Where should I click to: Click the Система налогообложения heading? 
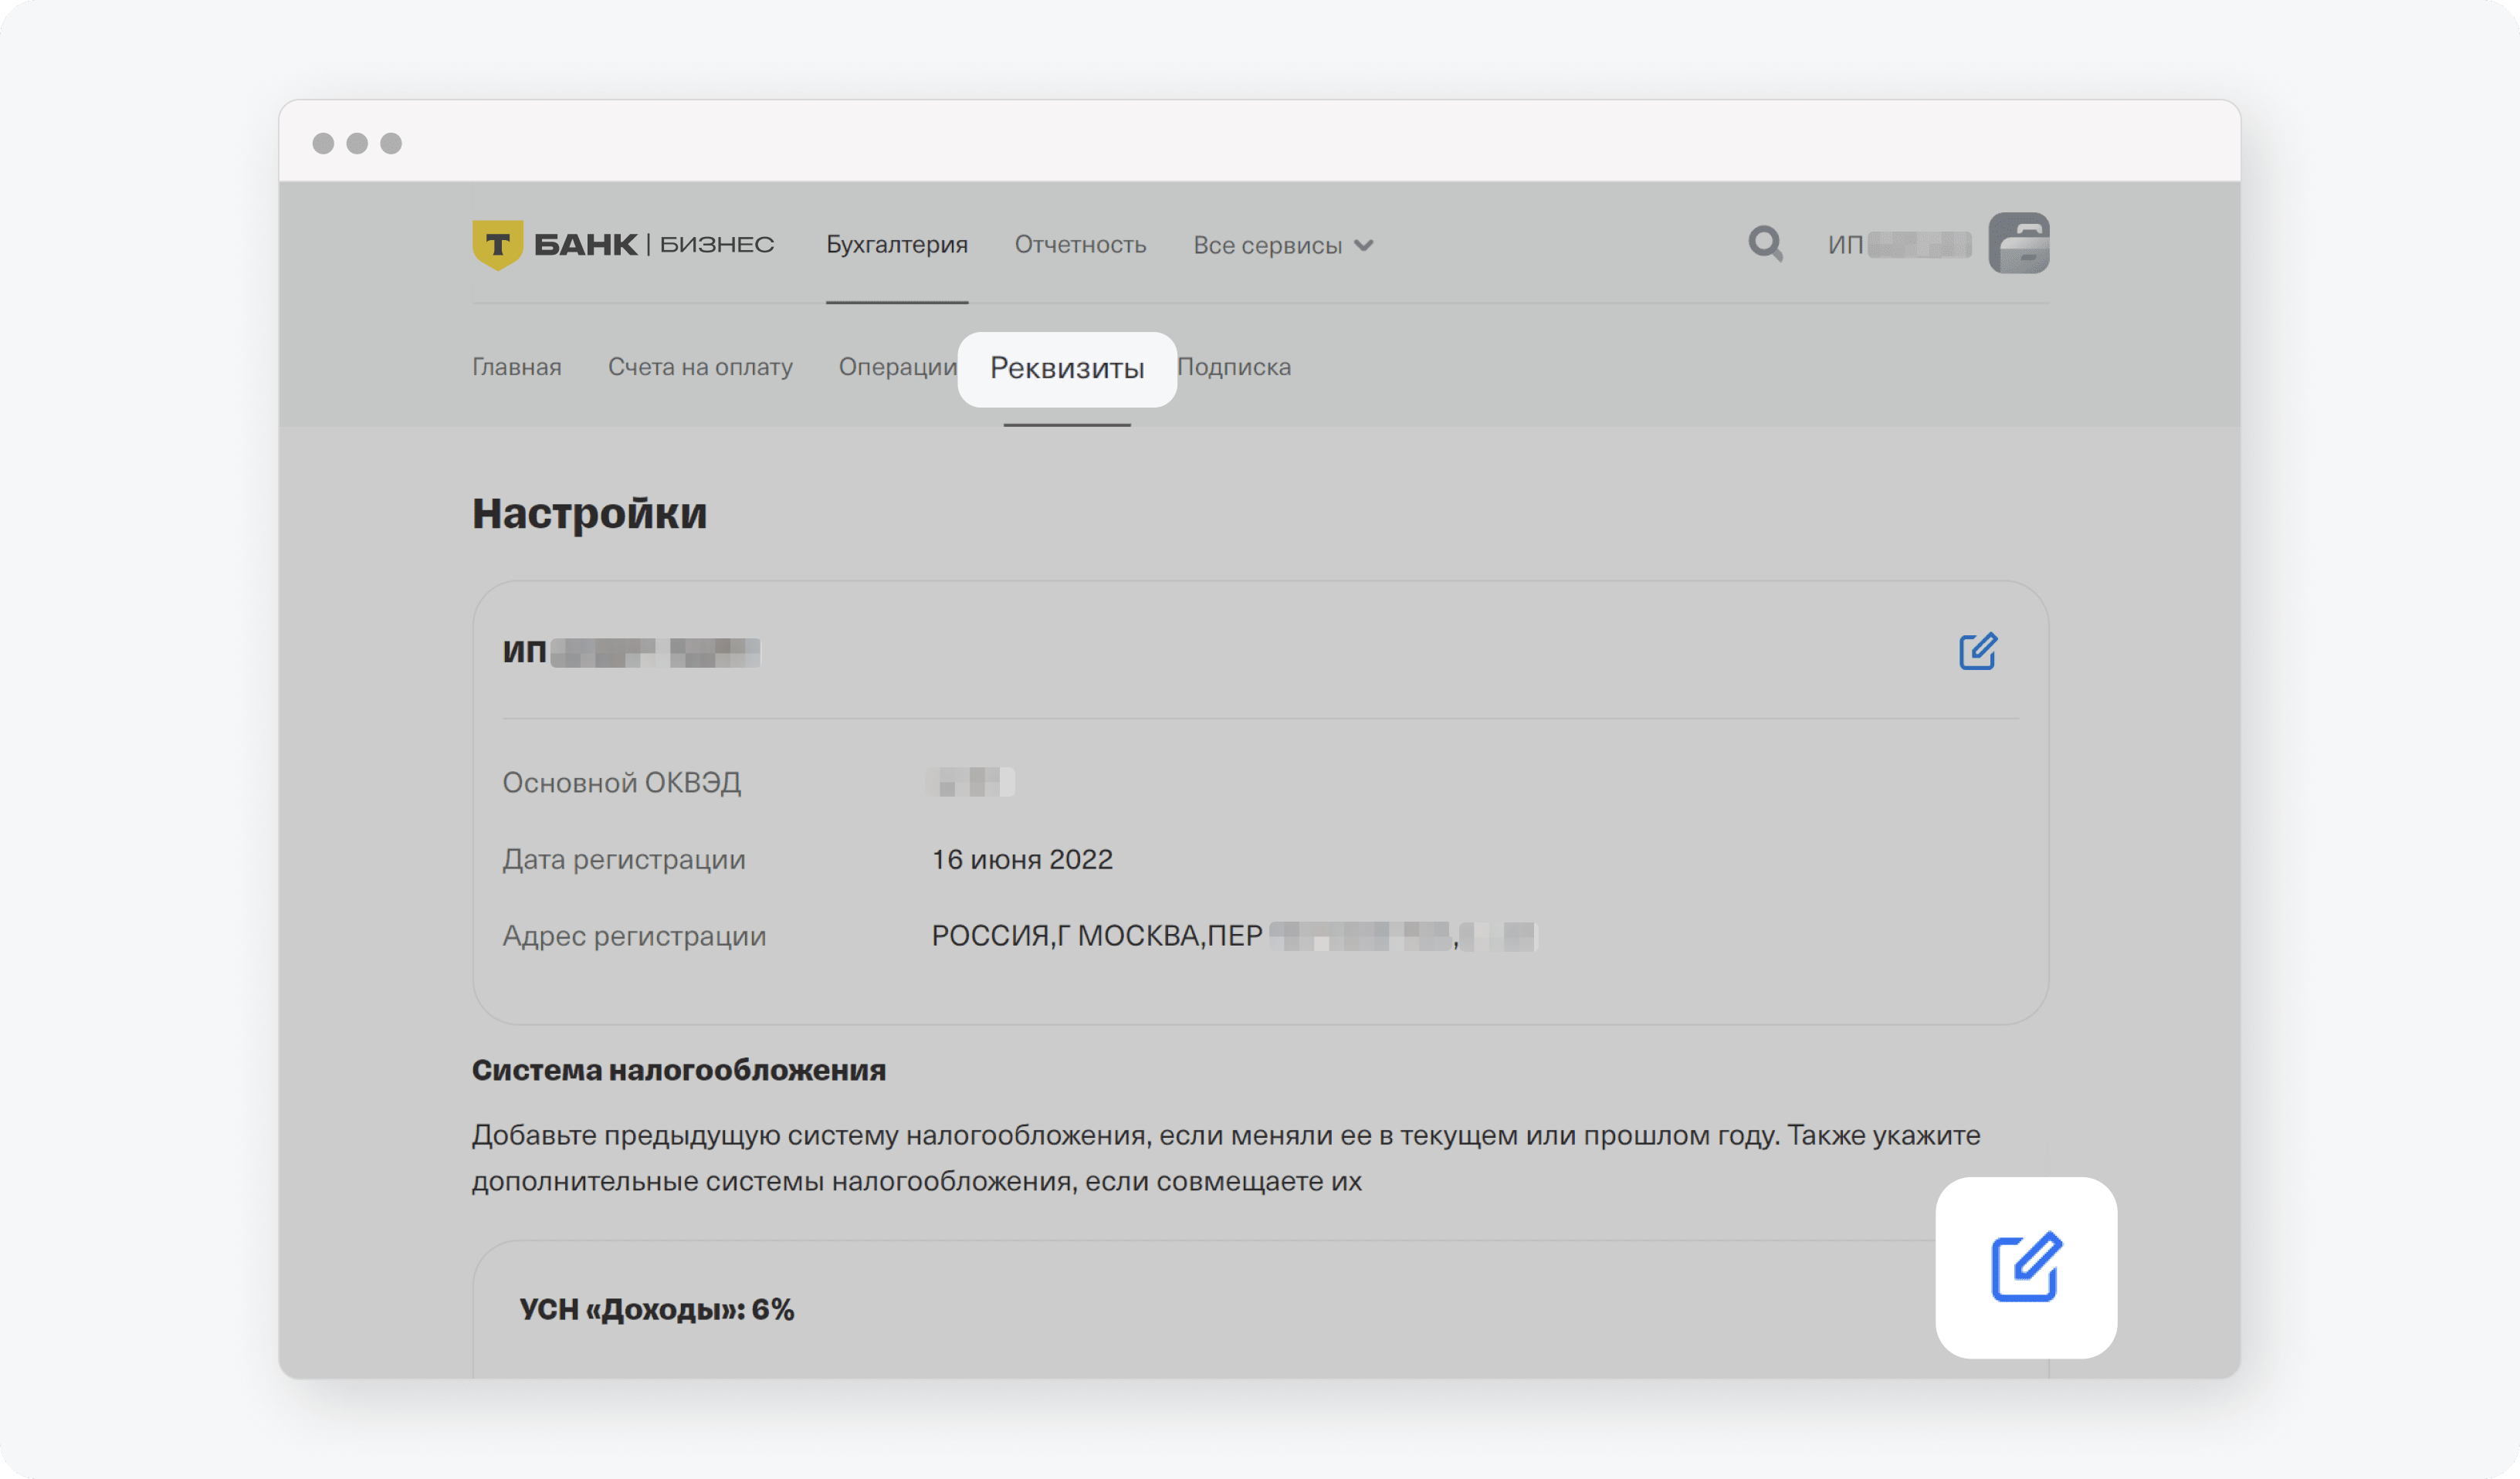pyautogui.click(x=679, y=1070)
